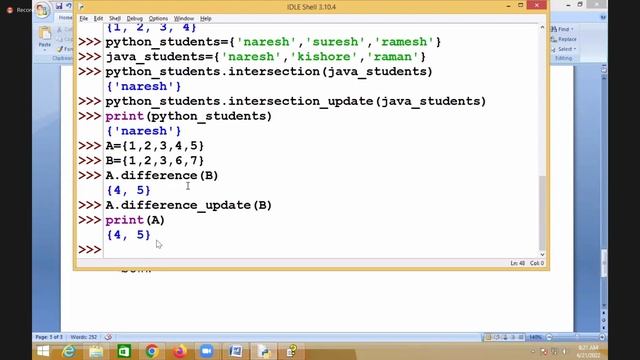Click the 'print(python_students)' line
The width and height of the screenshot is (640, 360).
coord(189,116)
